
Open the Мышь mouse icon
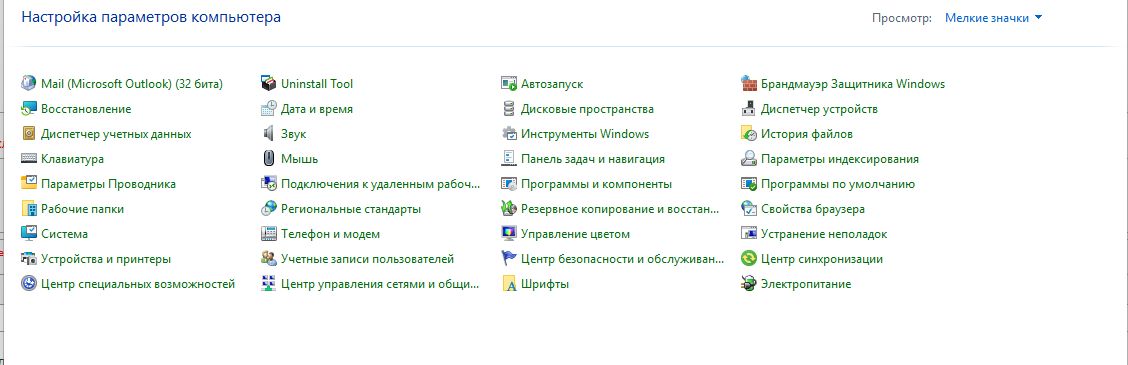click(x=268, y=159)
